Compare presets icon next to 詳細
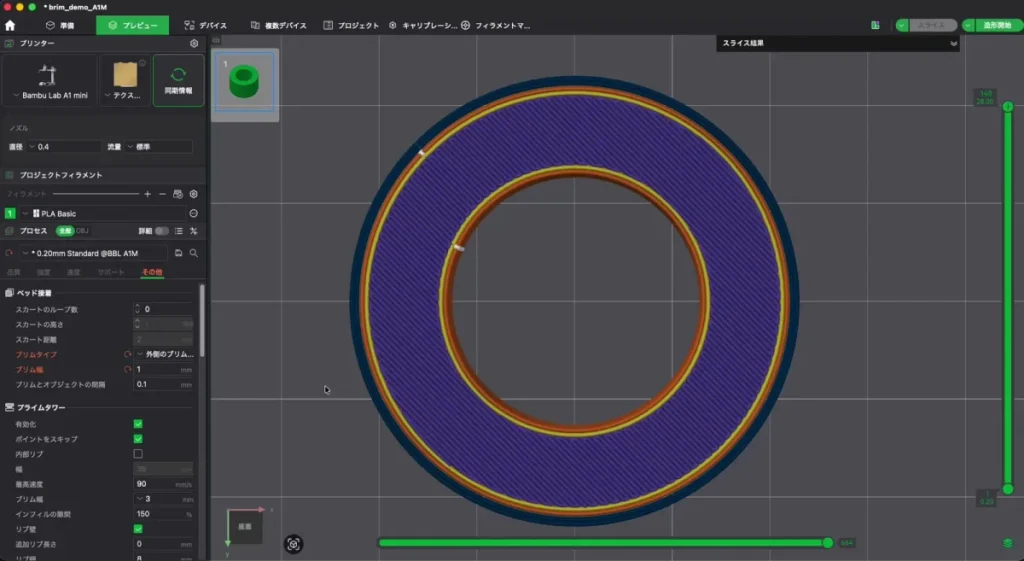Screen dimensions: 1024x561 click(193, 231)
